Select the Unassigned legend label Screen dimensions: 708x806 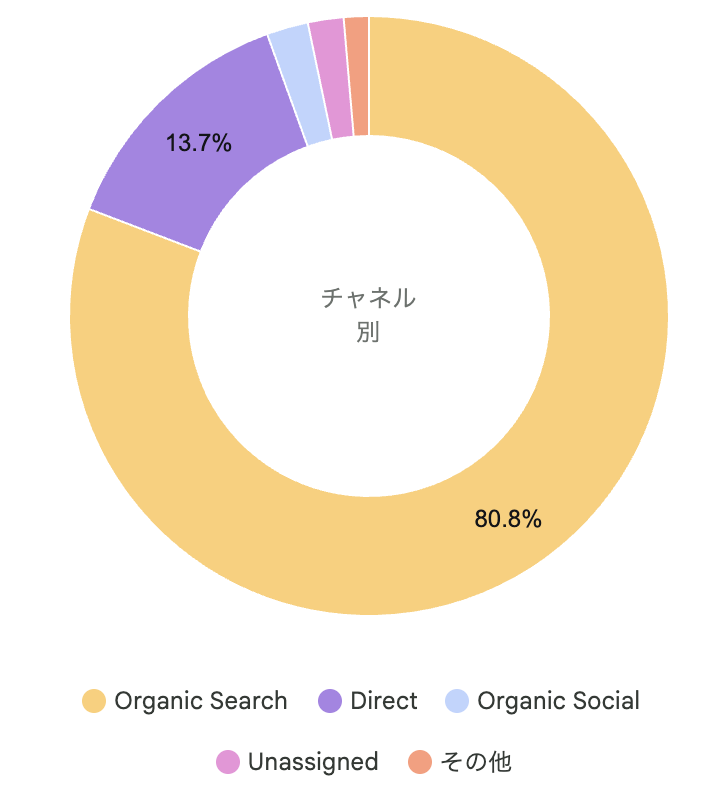click(x=313, y=762)
